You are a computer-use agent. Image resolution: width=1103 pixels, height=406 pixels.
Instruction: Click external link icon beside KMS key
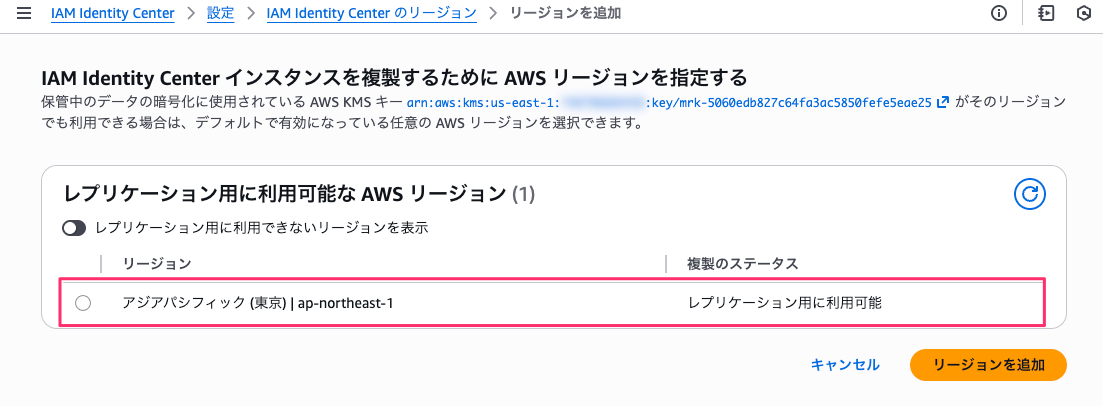pyautogui.click(x=941, y=102)
